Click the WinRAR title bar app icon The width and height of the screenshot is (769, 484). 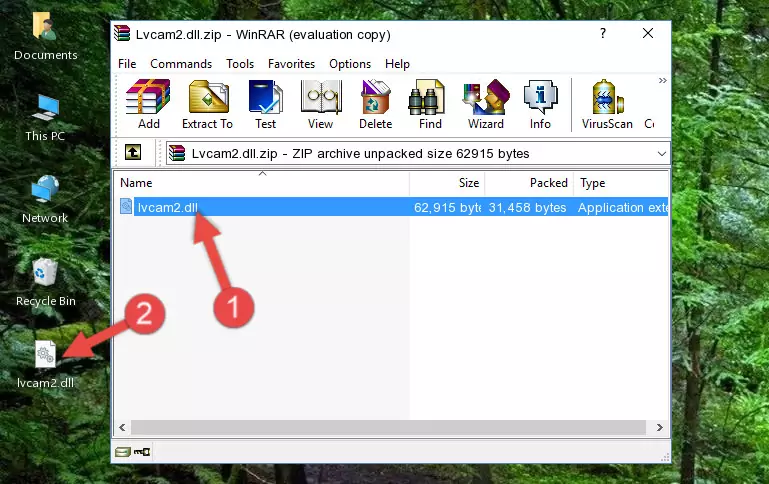pyautogui.click(x=122, y=33)
